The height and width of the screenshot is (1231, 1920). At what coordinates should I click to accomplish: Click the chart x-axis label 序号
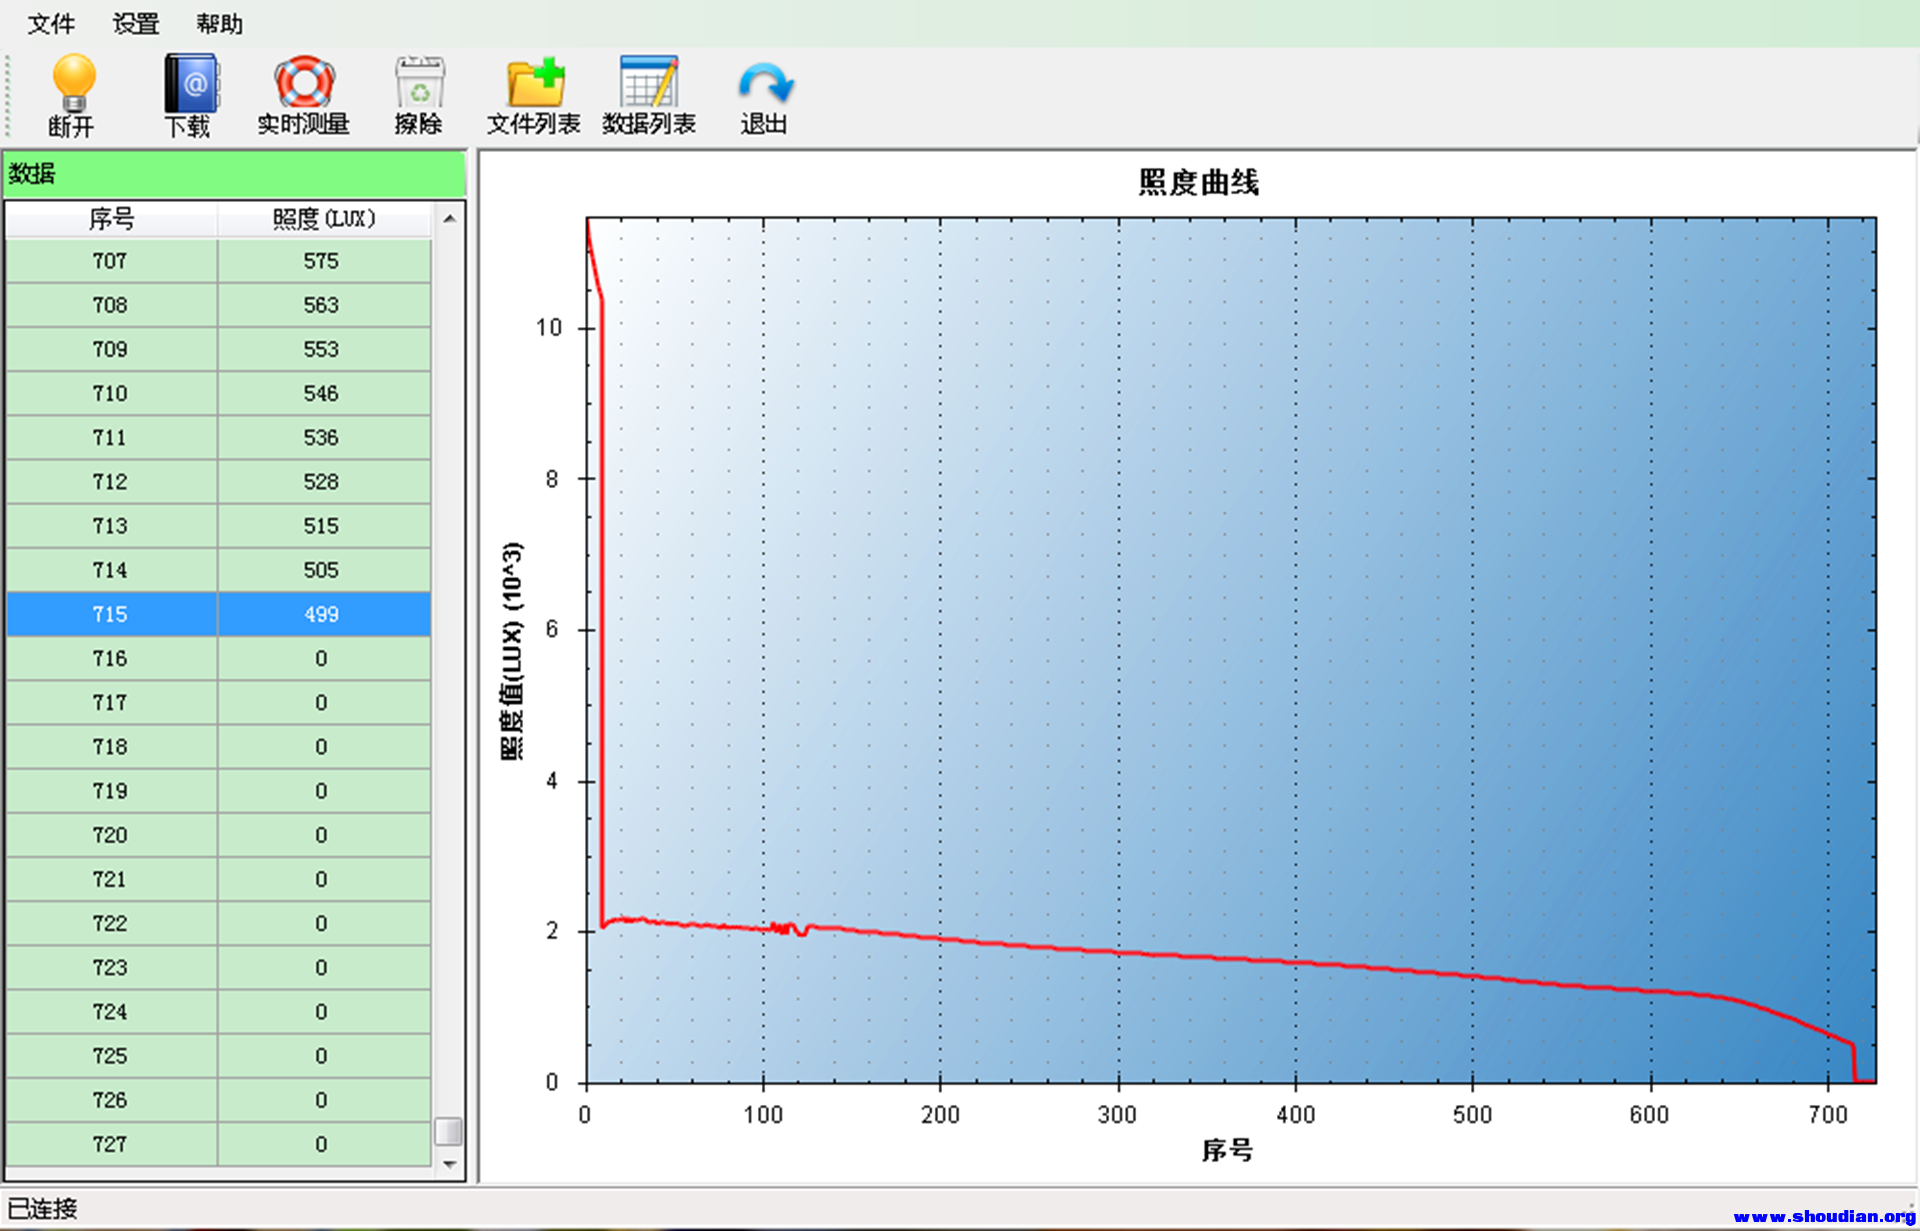tap(1227, 1150)
